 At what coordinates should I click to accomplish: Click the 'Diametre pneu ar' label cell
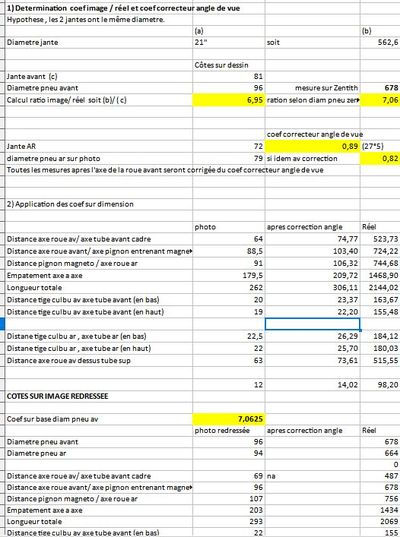[x=99, y=453]
